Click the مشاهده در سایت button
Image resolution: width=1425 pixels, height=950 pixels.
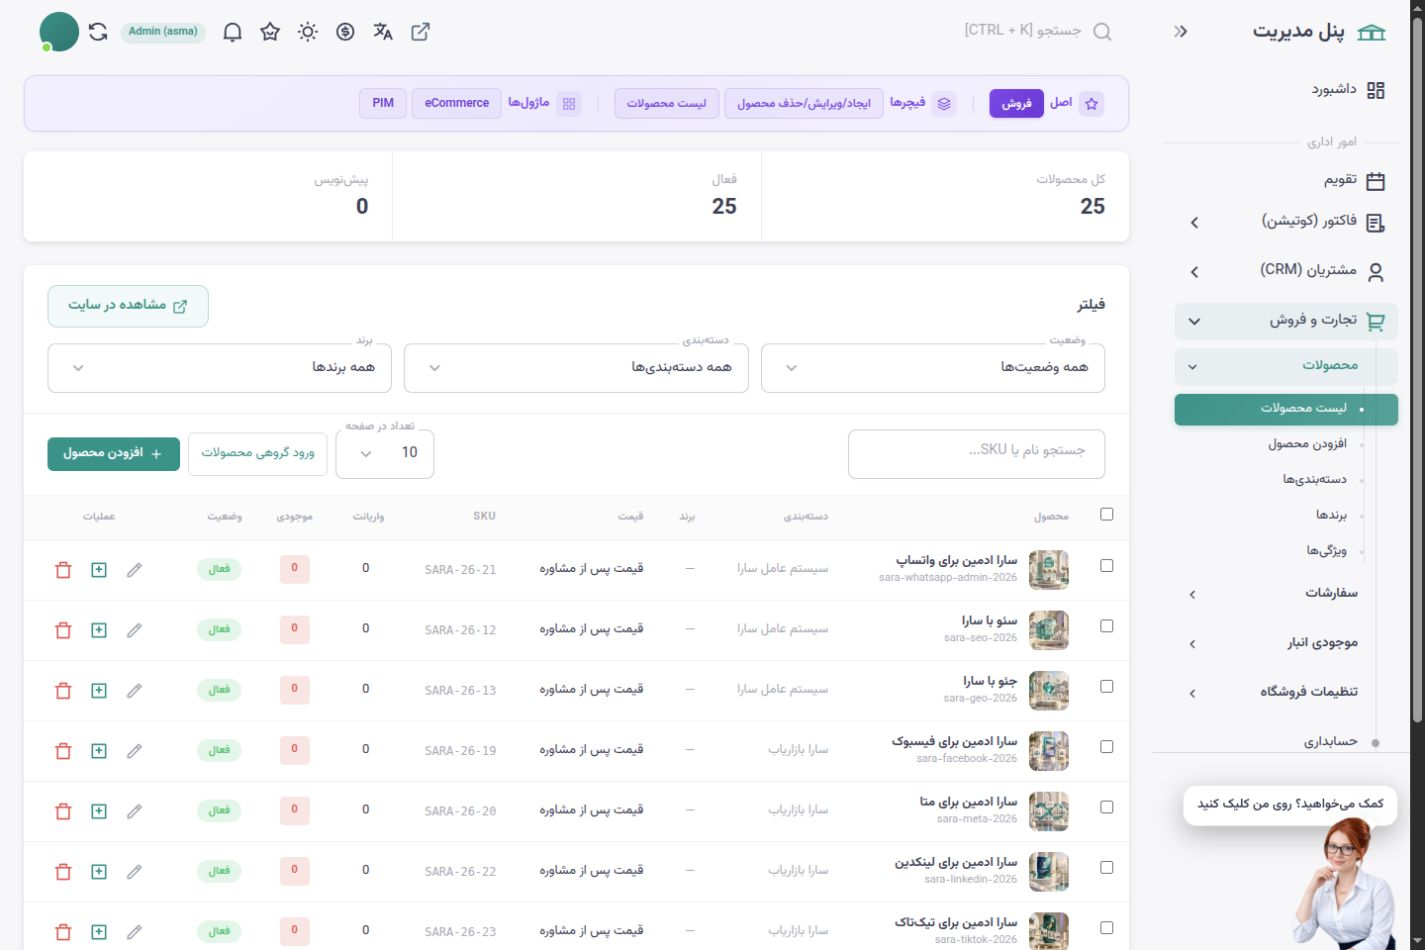point(128,306)
